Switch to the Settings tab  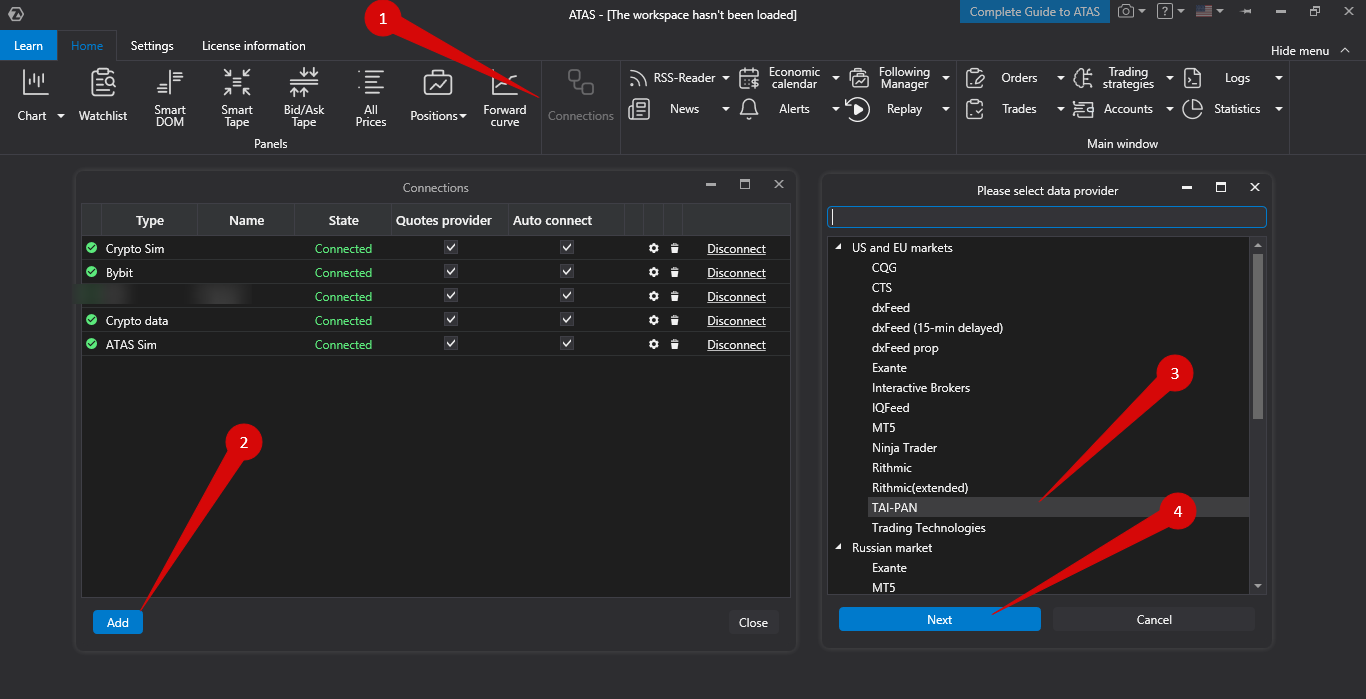tap(152, 46)
